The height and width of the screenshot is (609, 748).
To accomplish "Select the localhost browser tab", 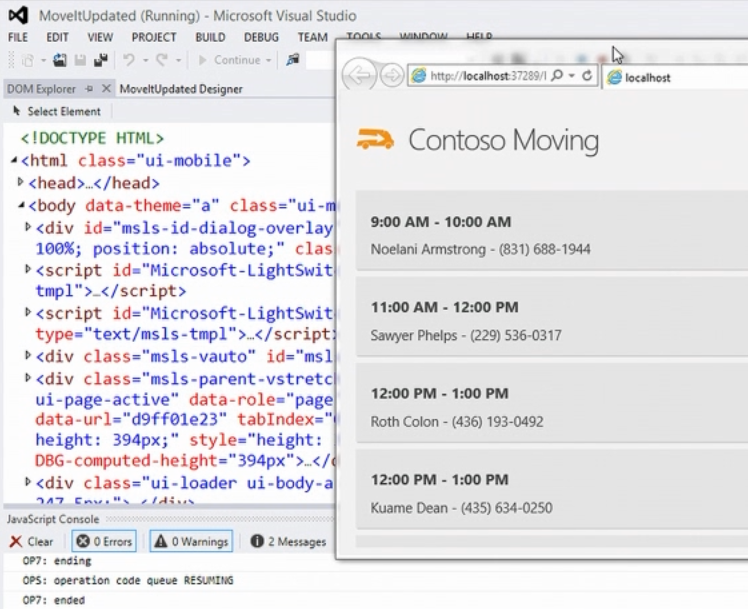I will 675,77.
